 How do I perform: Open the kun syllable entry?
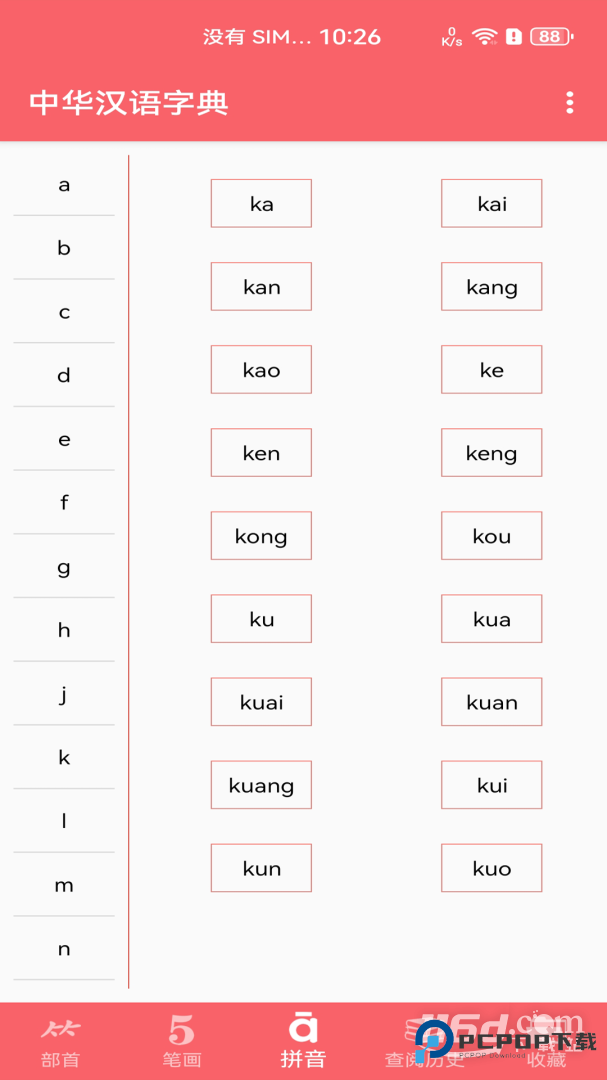tap(261, 867)
